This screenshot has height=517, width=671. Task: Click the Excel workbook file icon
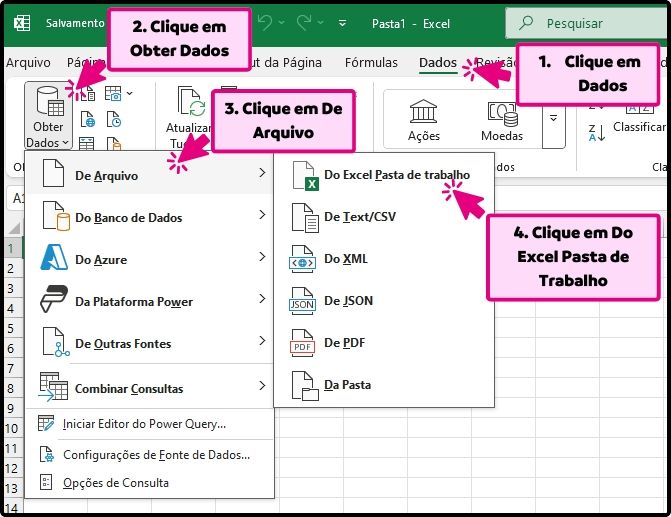point(305,175)
